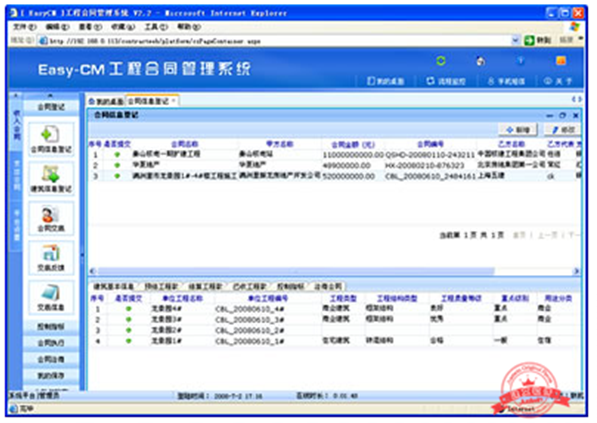The height and width of the screenshot is (423, 597).
Task: Toggle green submit status of 龙泉园4# row
Action: (x=129, y=309)
